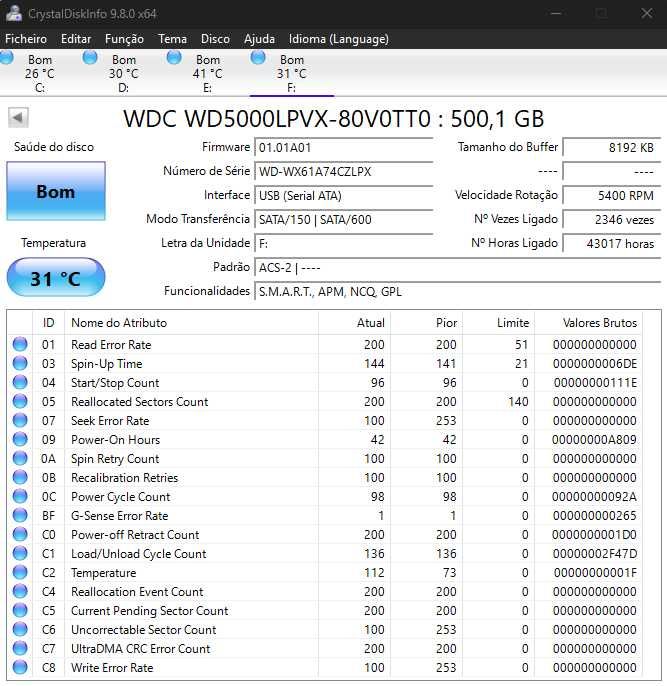Screen dimensions: 667x686
Task: Click the status icon for Reallocation Event Count
Action: point(20,592)
